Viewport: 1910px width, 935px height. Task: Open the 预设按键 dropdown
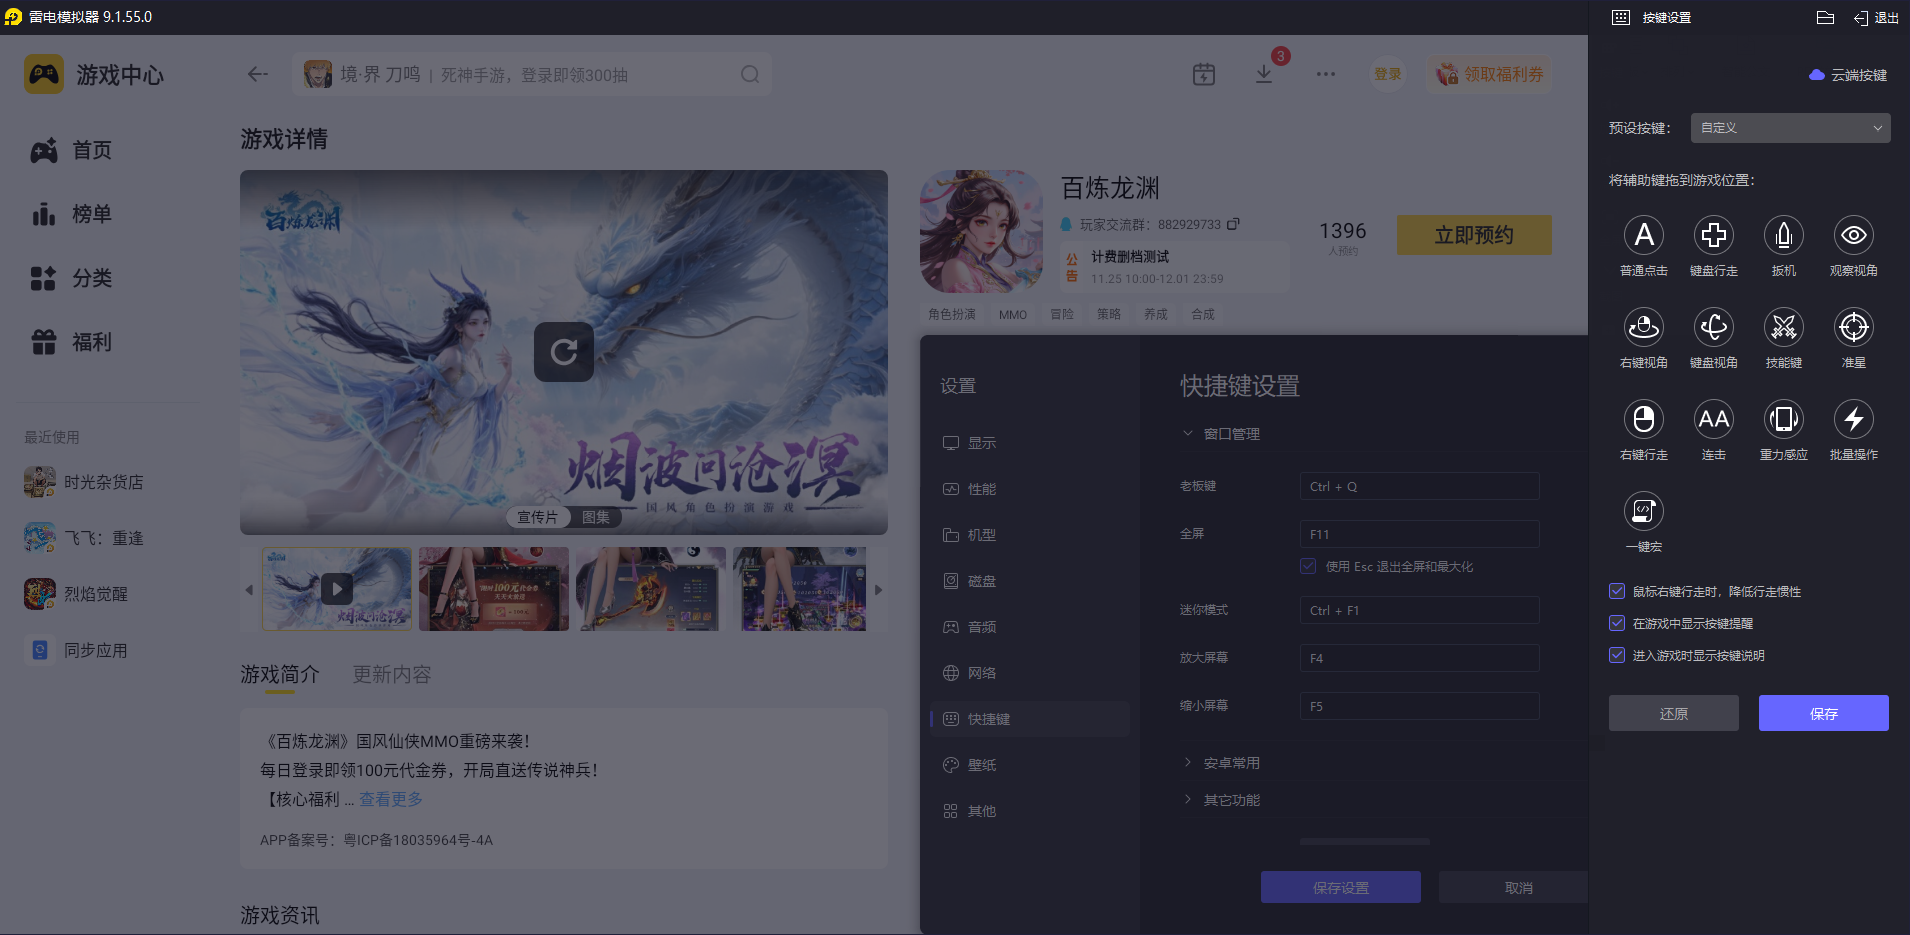[1789, 128]
